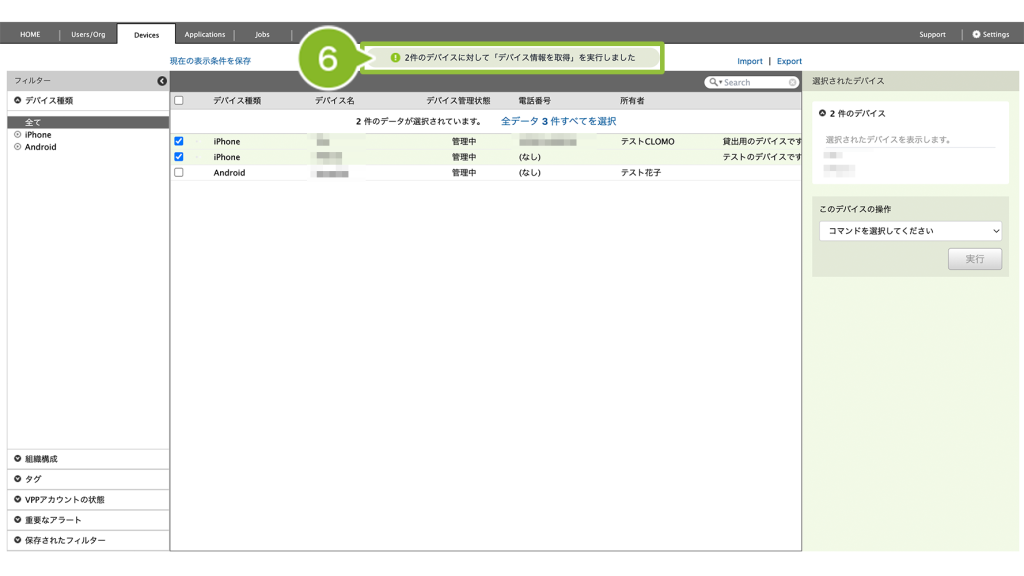Click the 全データ 3 件すべてを選択 link
The image size is (1024, 576).
(x=558, y=121)
